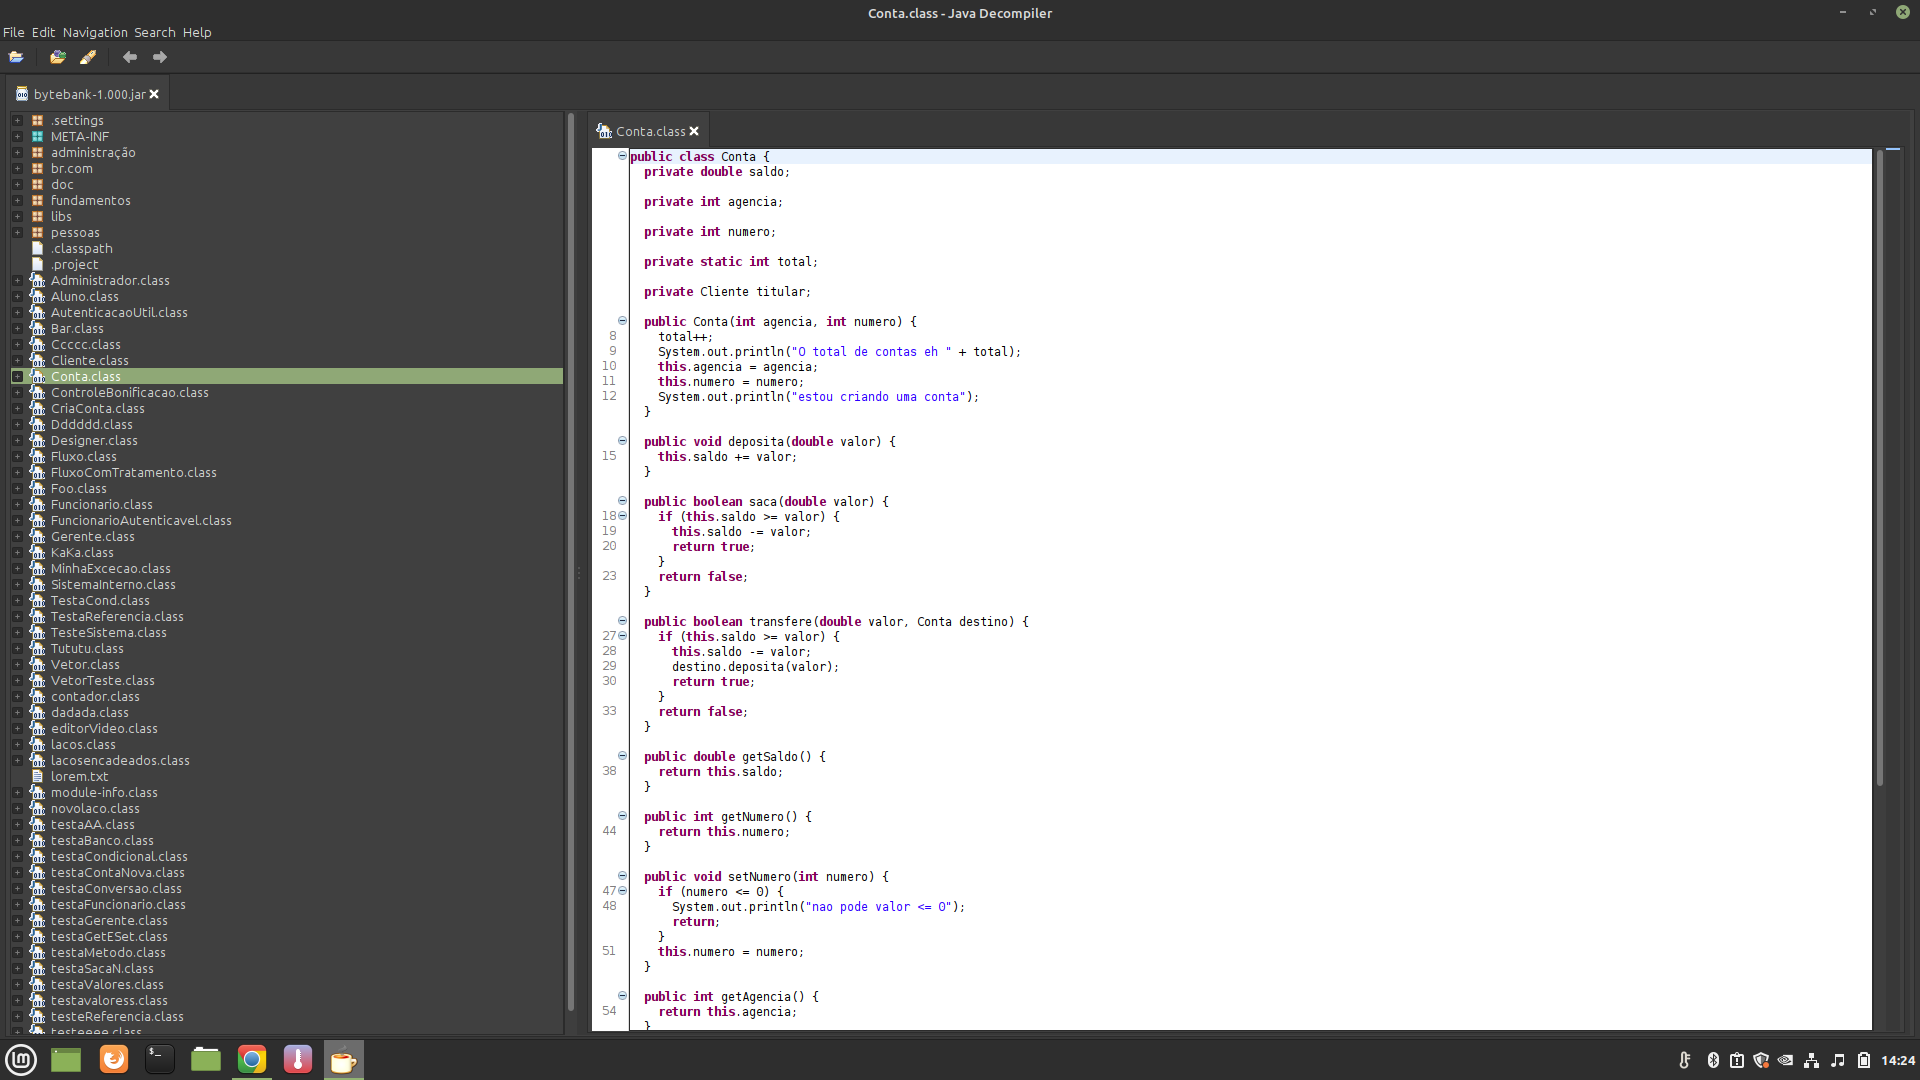Select FuncionarioAutenticavel.class in the tree

coord(141,520)
